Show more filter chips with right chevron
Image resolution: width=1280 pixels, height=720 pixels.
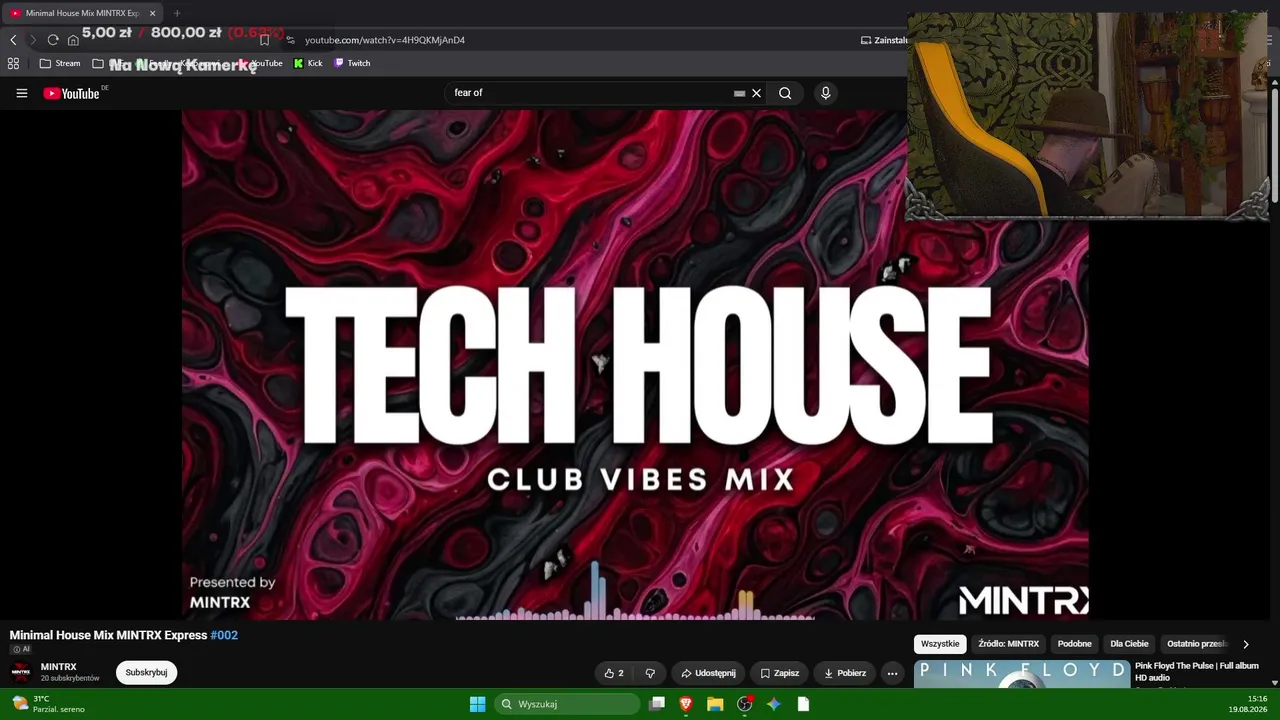point(1245,644)
